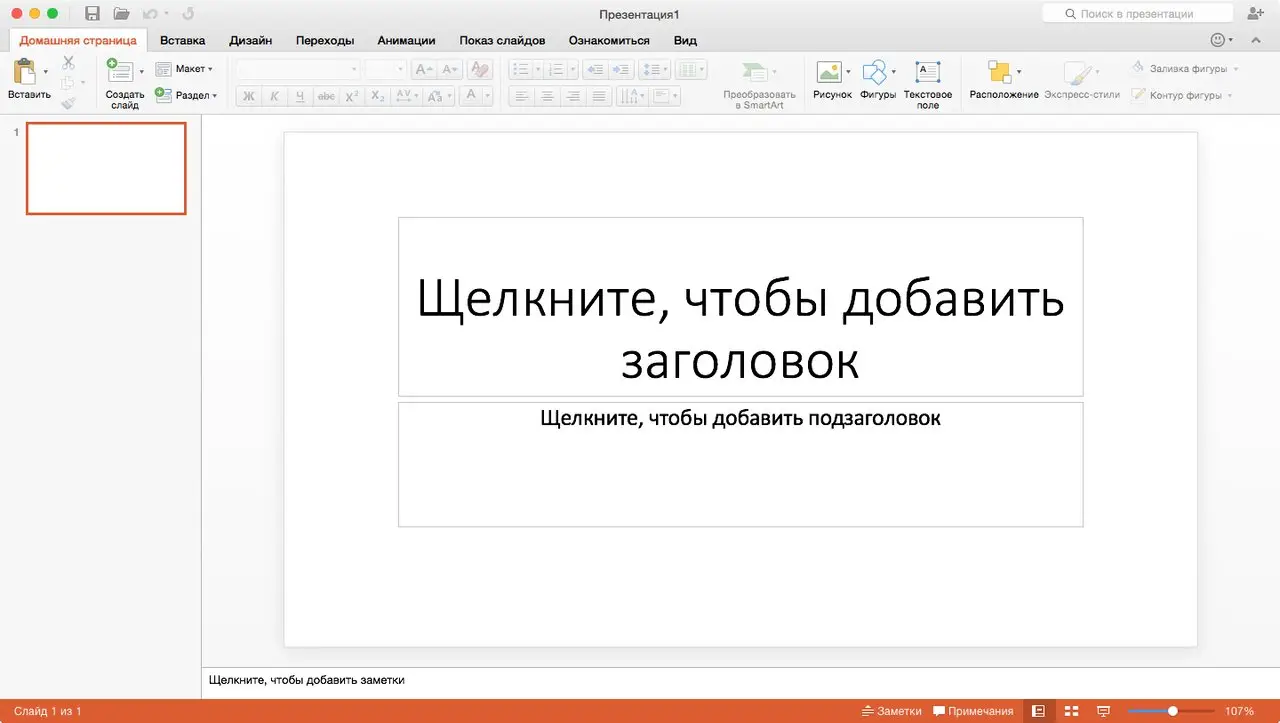Screen dimensions: 1280x723
Task: Start slideshow from the status bar icon
Action: (1104, 711)
